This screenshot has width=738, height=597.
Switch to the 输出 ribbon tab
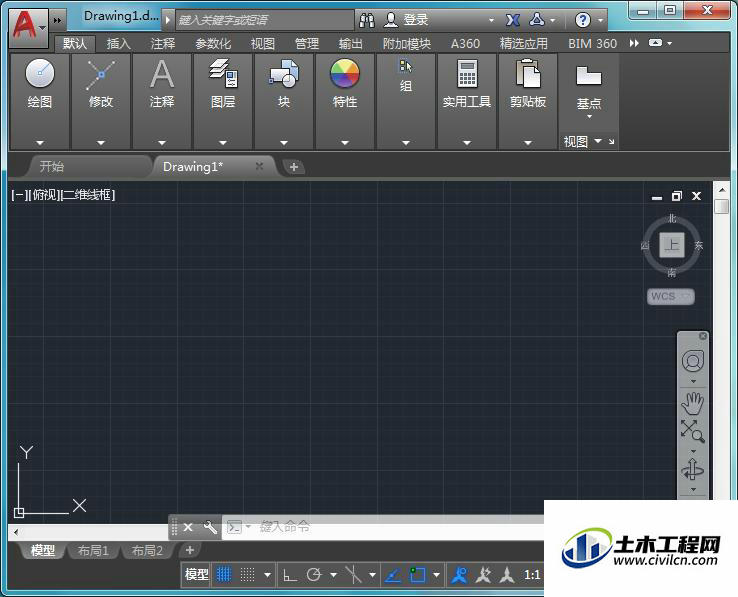(x=351, y=44)
